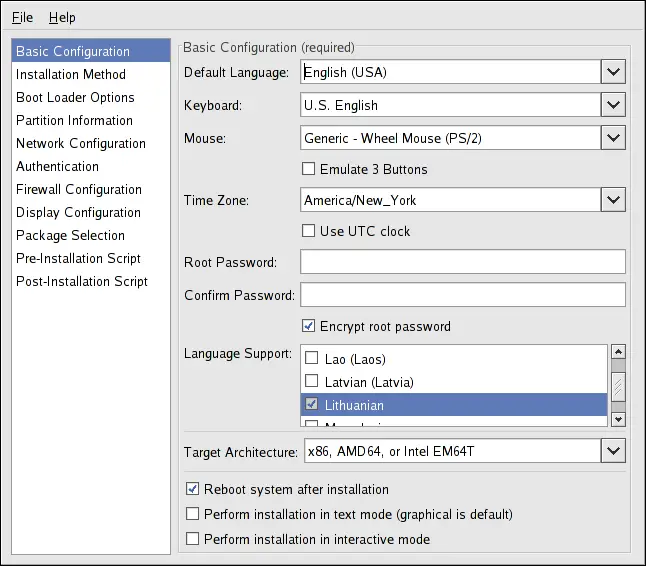Expand the Keyboard dropdown arrow

(613, 105)
